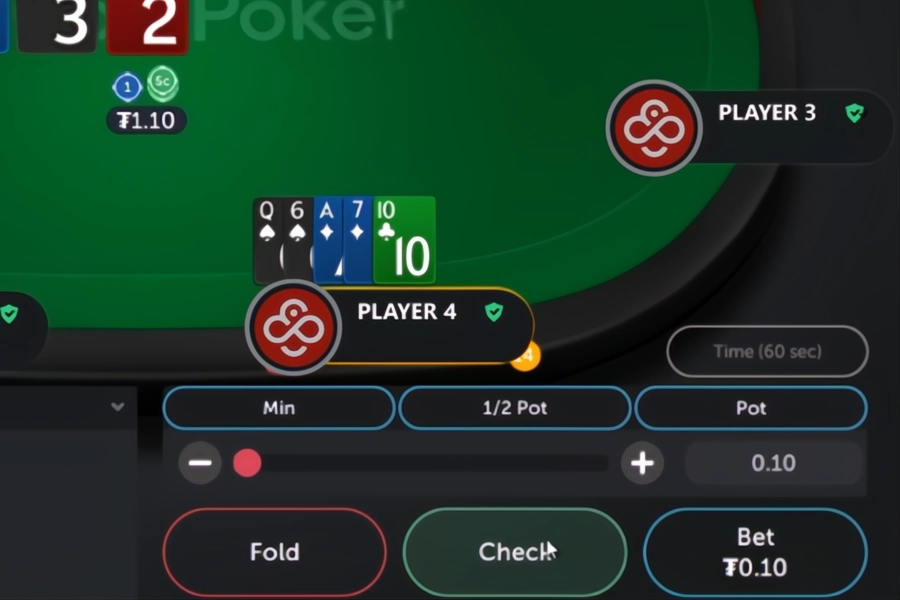Select the 1/2 Pot bet preset

[515, 408]
